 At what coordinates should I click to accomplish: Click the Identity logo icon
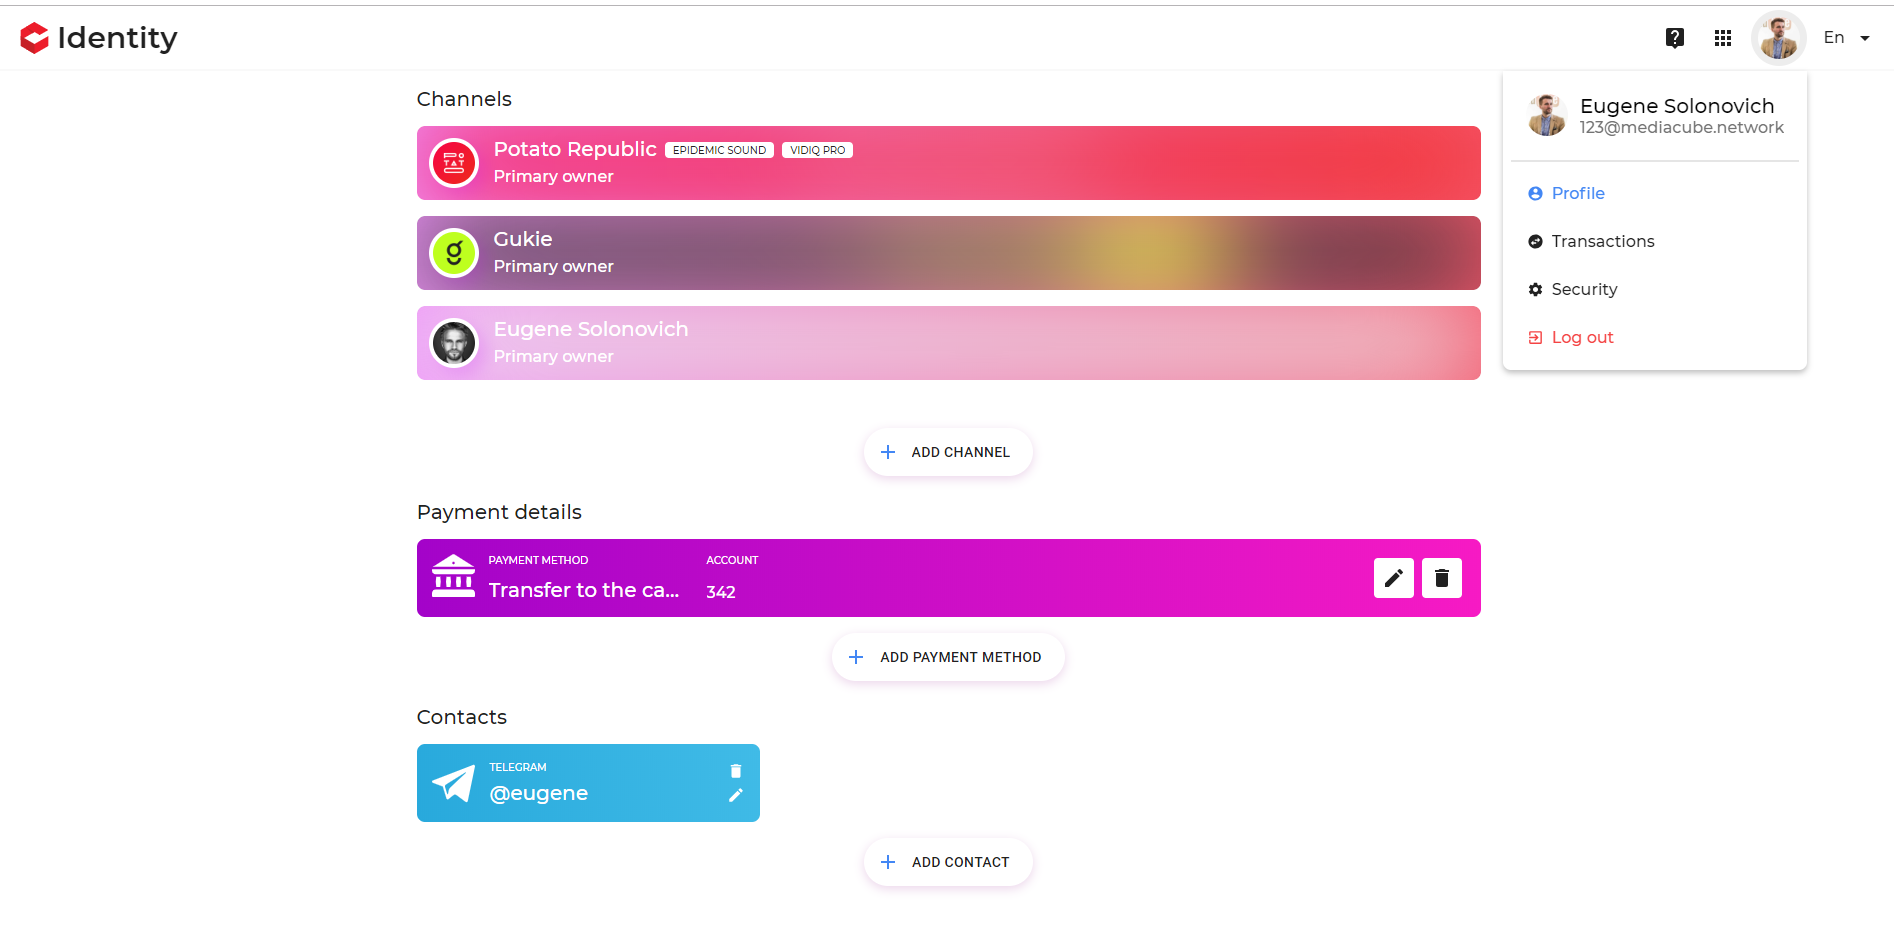[35, 38]
